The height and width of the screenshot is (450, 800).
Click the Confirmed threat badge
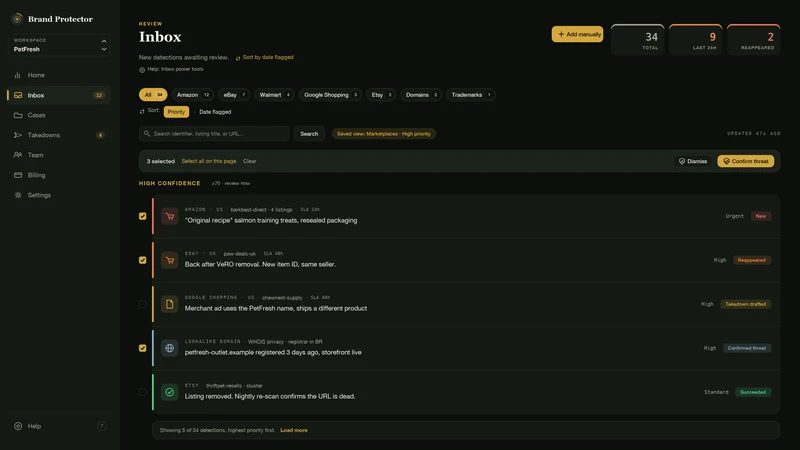(x=747, y=348)
